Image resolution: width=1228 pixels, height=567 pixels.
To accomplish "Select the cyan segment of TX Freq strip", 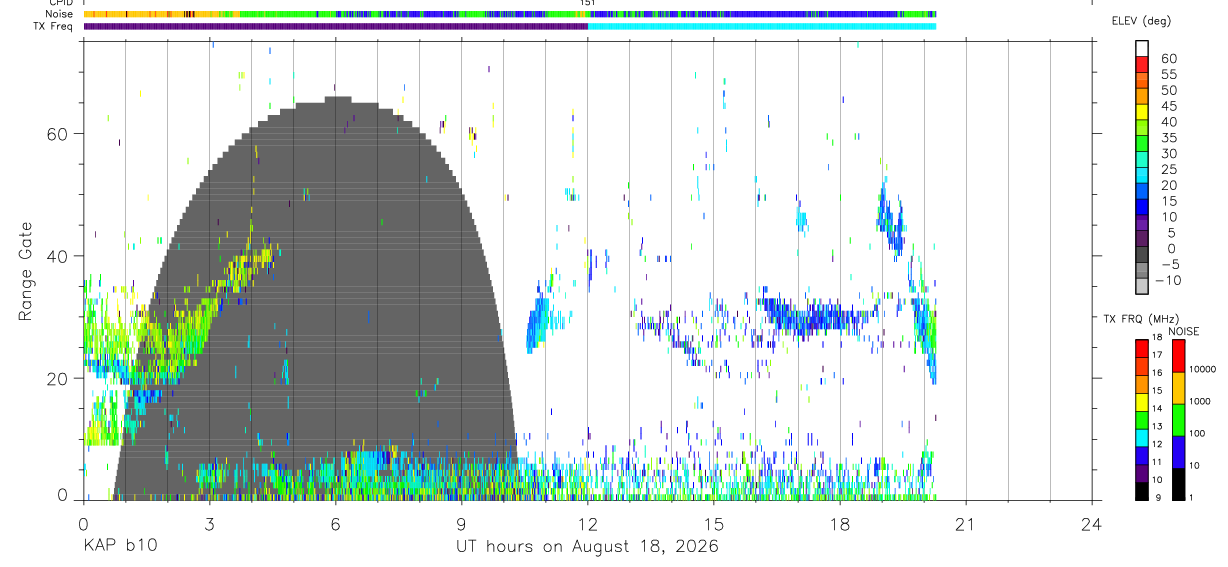I will coord(762,26).
